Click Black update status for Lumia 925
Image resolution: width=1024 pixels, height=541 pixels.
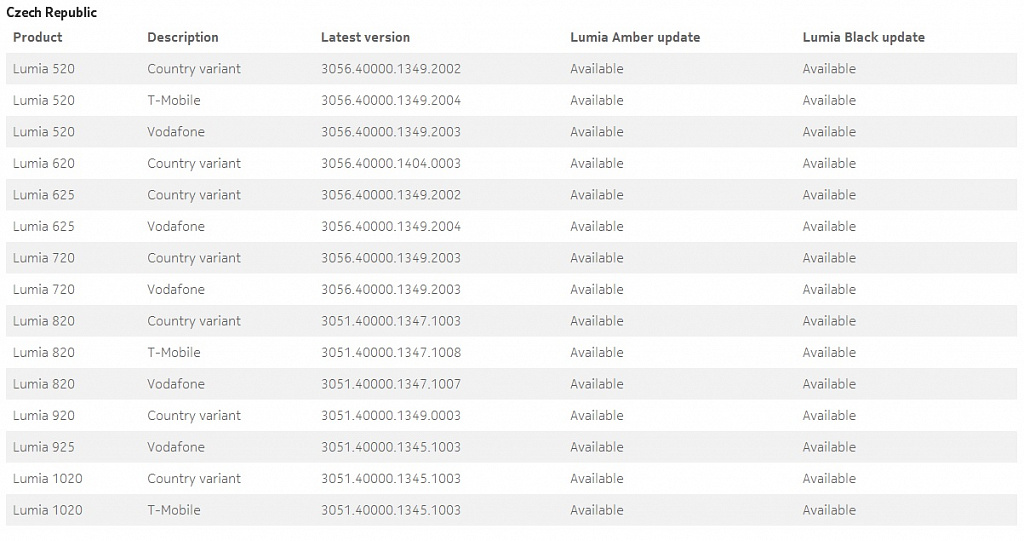829,447
